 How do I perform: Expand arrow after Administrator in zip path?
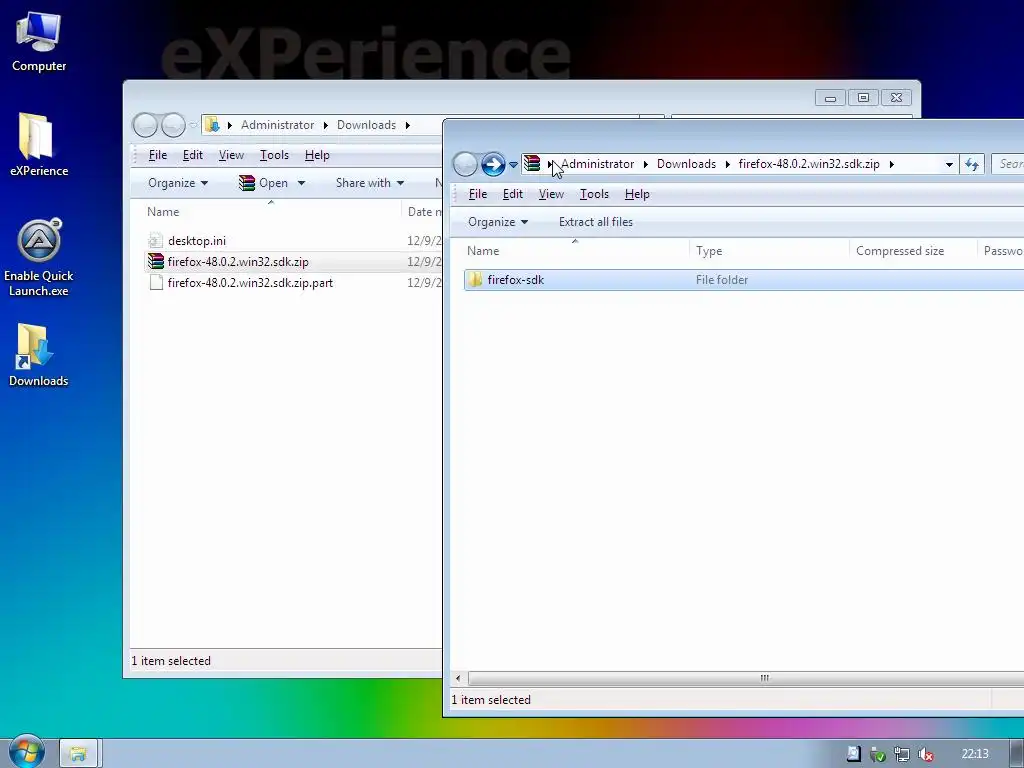tap(645, 164)
